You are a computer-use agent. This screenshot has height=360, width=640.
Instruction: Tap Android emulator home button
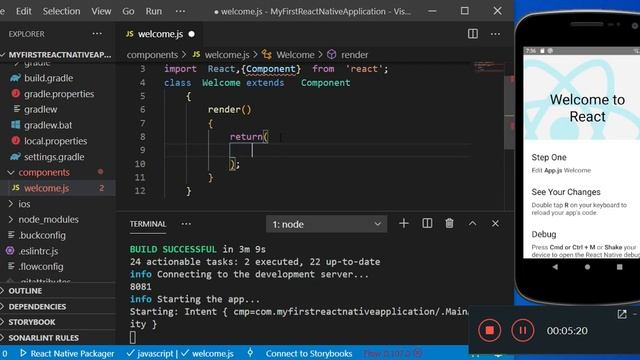(x=587, y=267)
